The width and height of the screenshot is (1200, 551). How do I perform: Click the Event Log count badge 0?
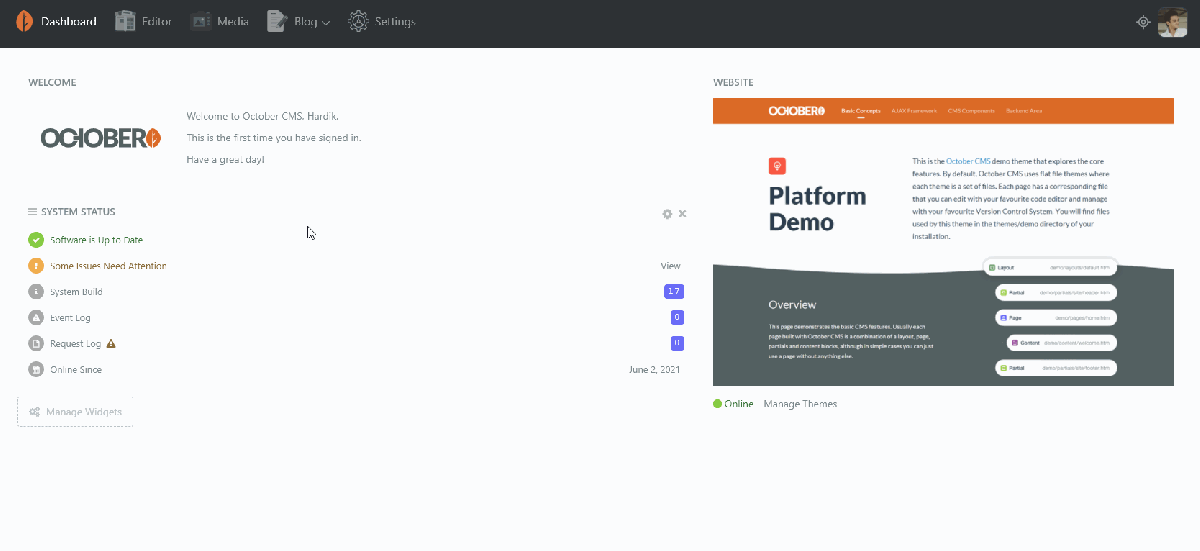click(x=677, y=318)
